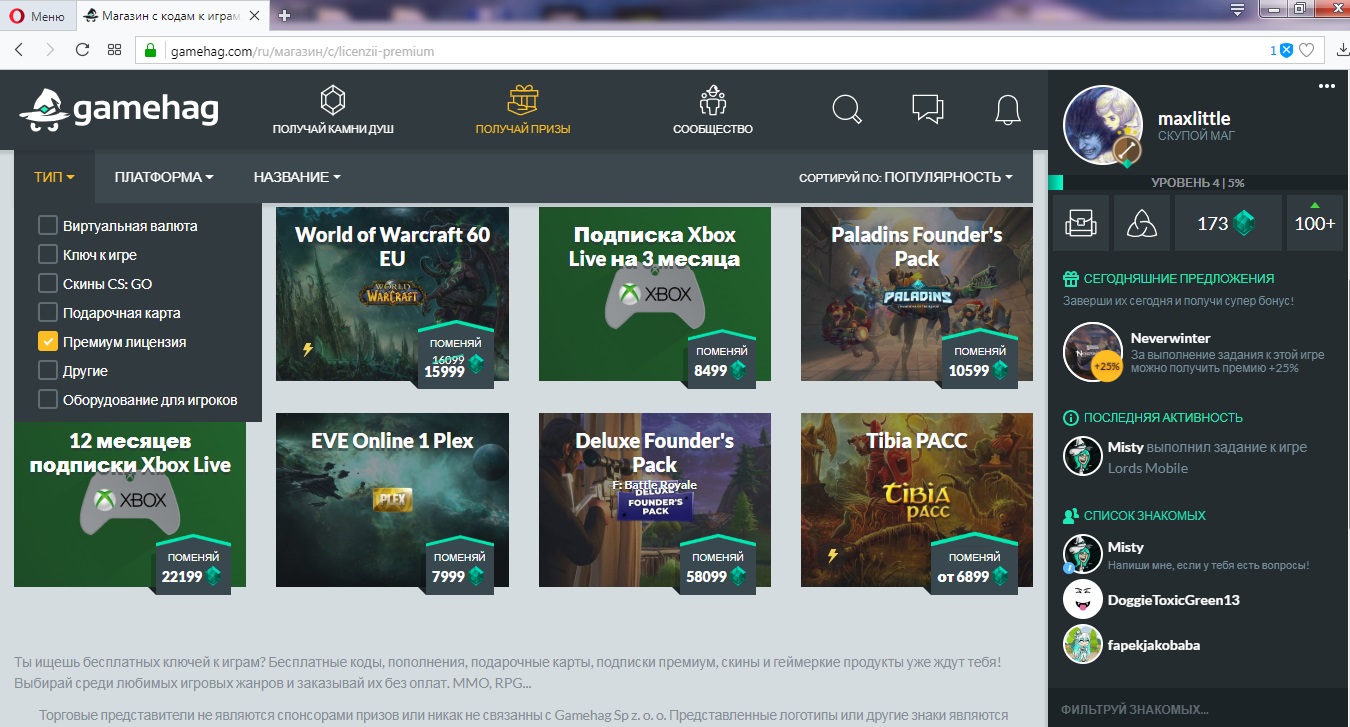Click the green padlock site info icon

(151, 51)
